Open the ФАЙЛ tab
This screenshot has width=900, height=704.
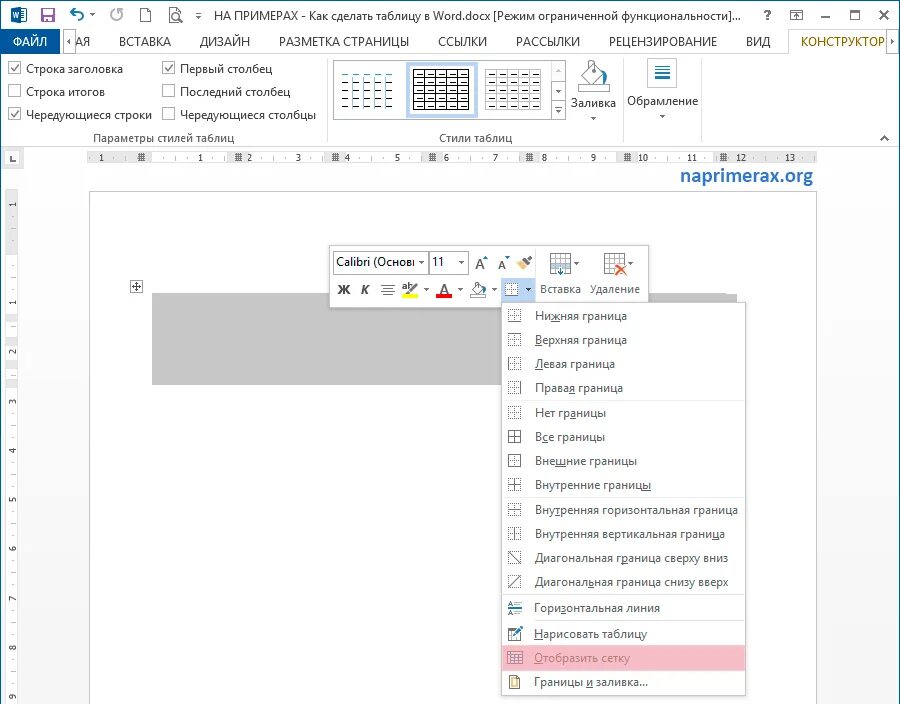[30, 41]
